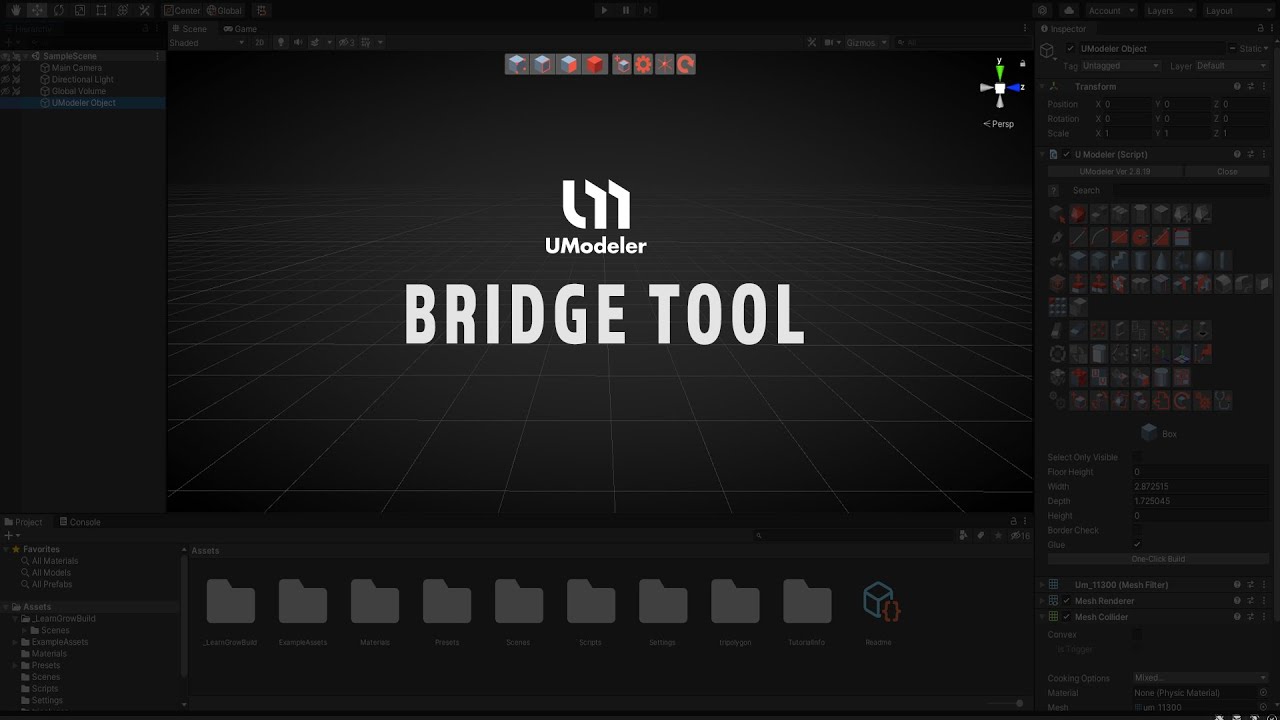This screenshot has width=1280, height=720.
Task: Select the Transform tool in top toolbar
Action: click(x=123, y=10)
